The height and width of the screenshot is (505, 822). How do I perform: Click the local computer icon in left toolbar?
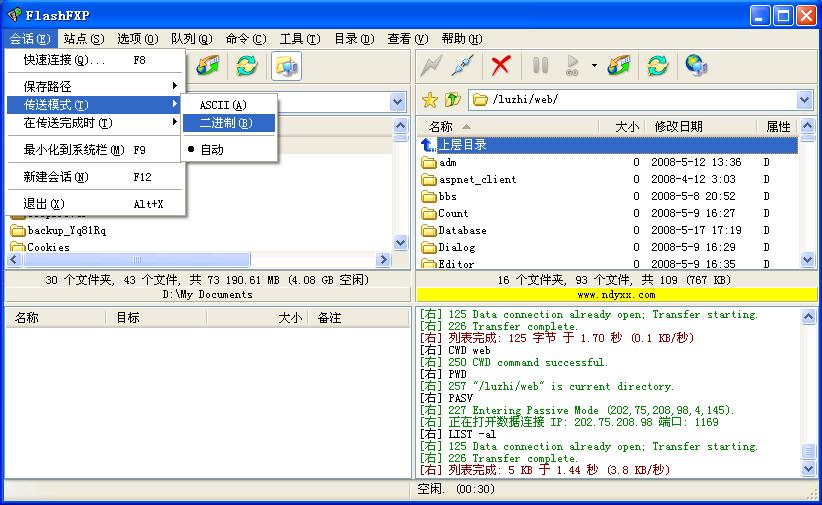(286, 66)
